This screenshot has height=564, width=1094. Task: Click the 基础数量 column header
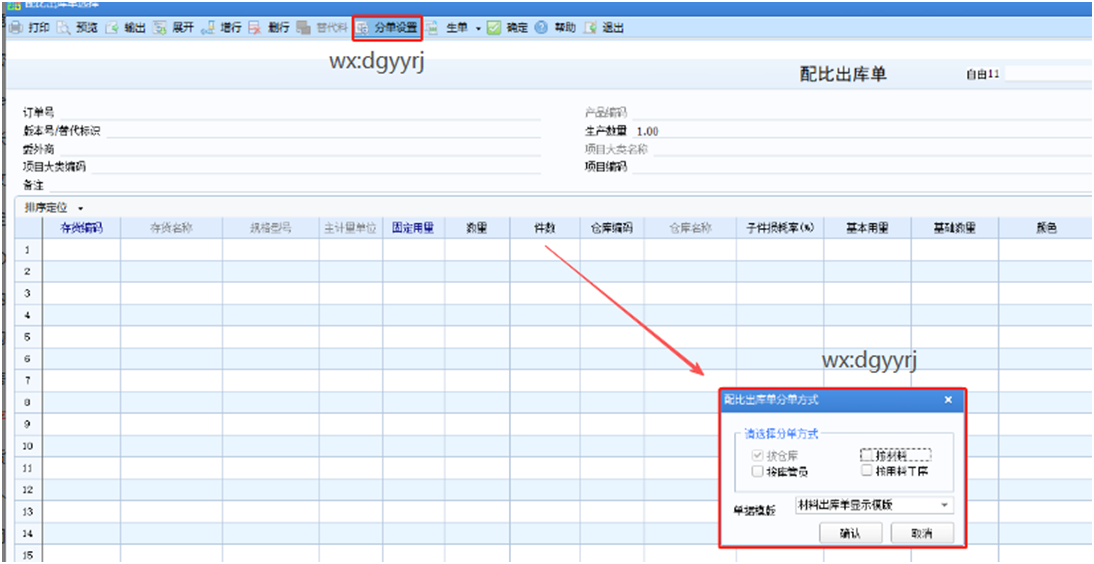click(x=954, y=228)
